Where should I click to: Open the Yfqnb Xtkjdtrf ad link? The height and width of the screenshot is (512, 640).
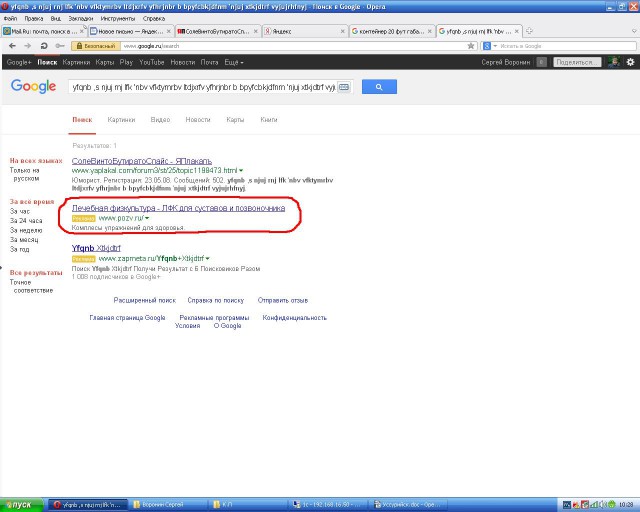tap(96, 248)
